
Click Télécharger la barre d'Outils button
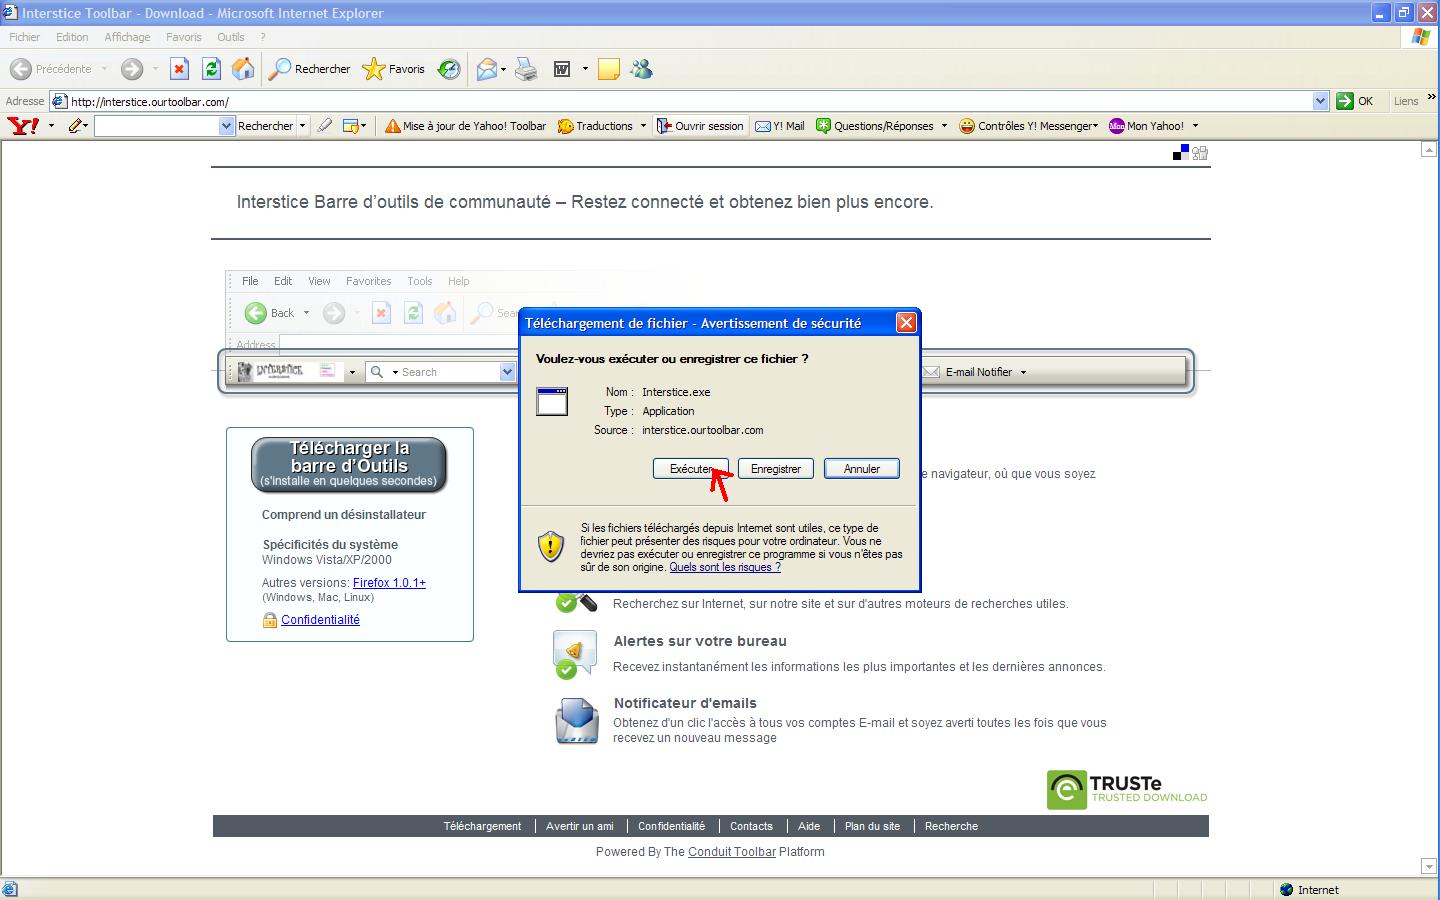click(349, 464)
